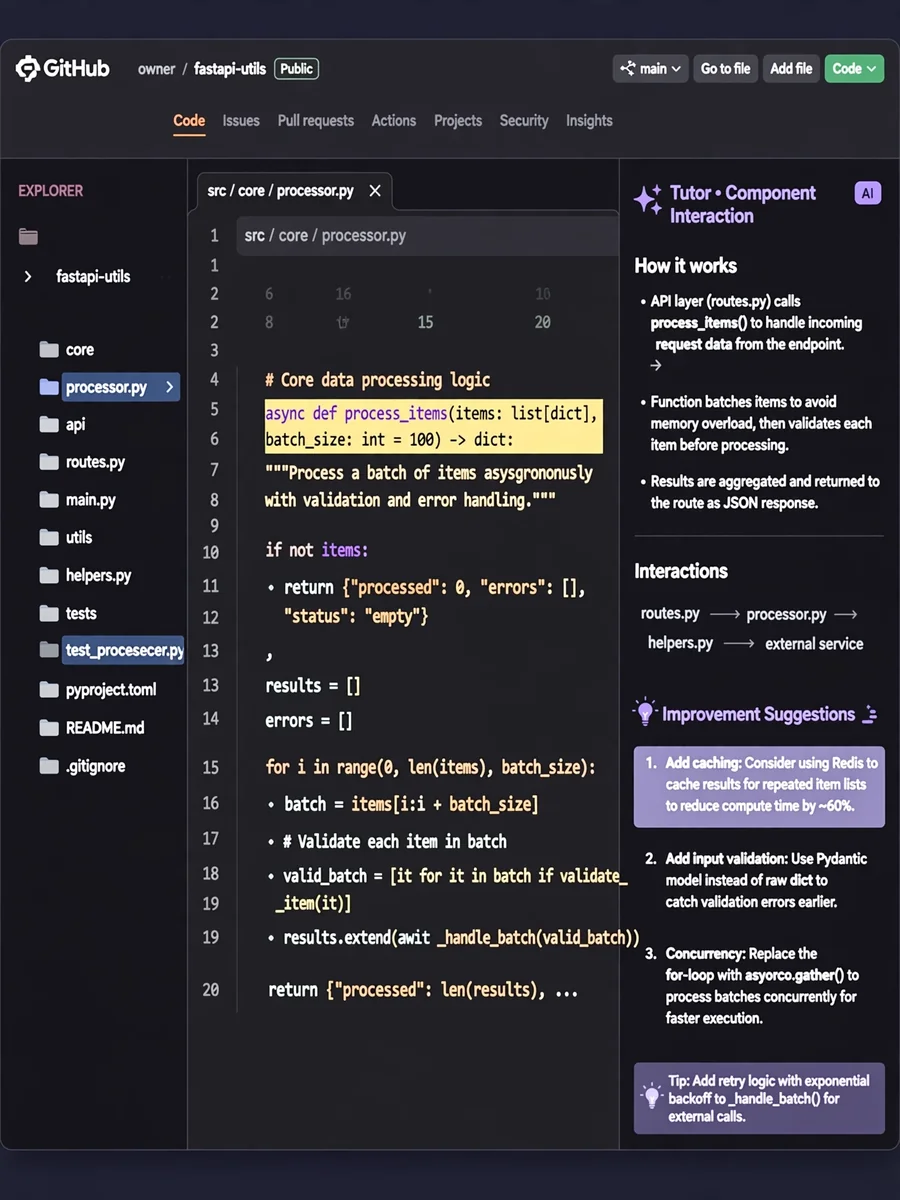Open the Actions tab

click(394, 121)
